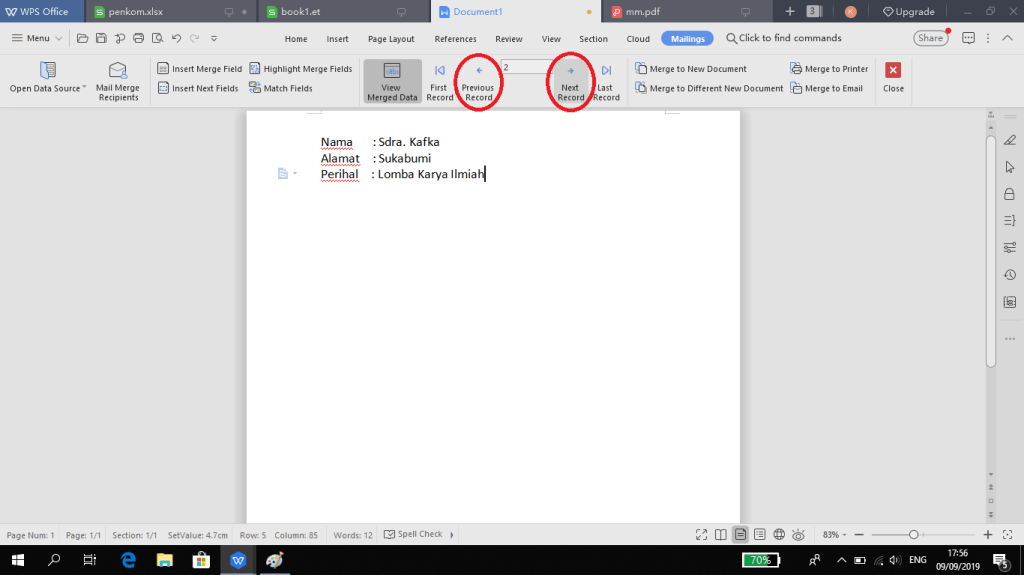Click the Next Record arrow
The height and width of the screenshot is (575, 1024).
[x=571, y=71]
